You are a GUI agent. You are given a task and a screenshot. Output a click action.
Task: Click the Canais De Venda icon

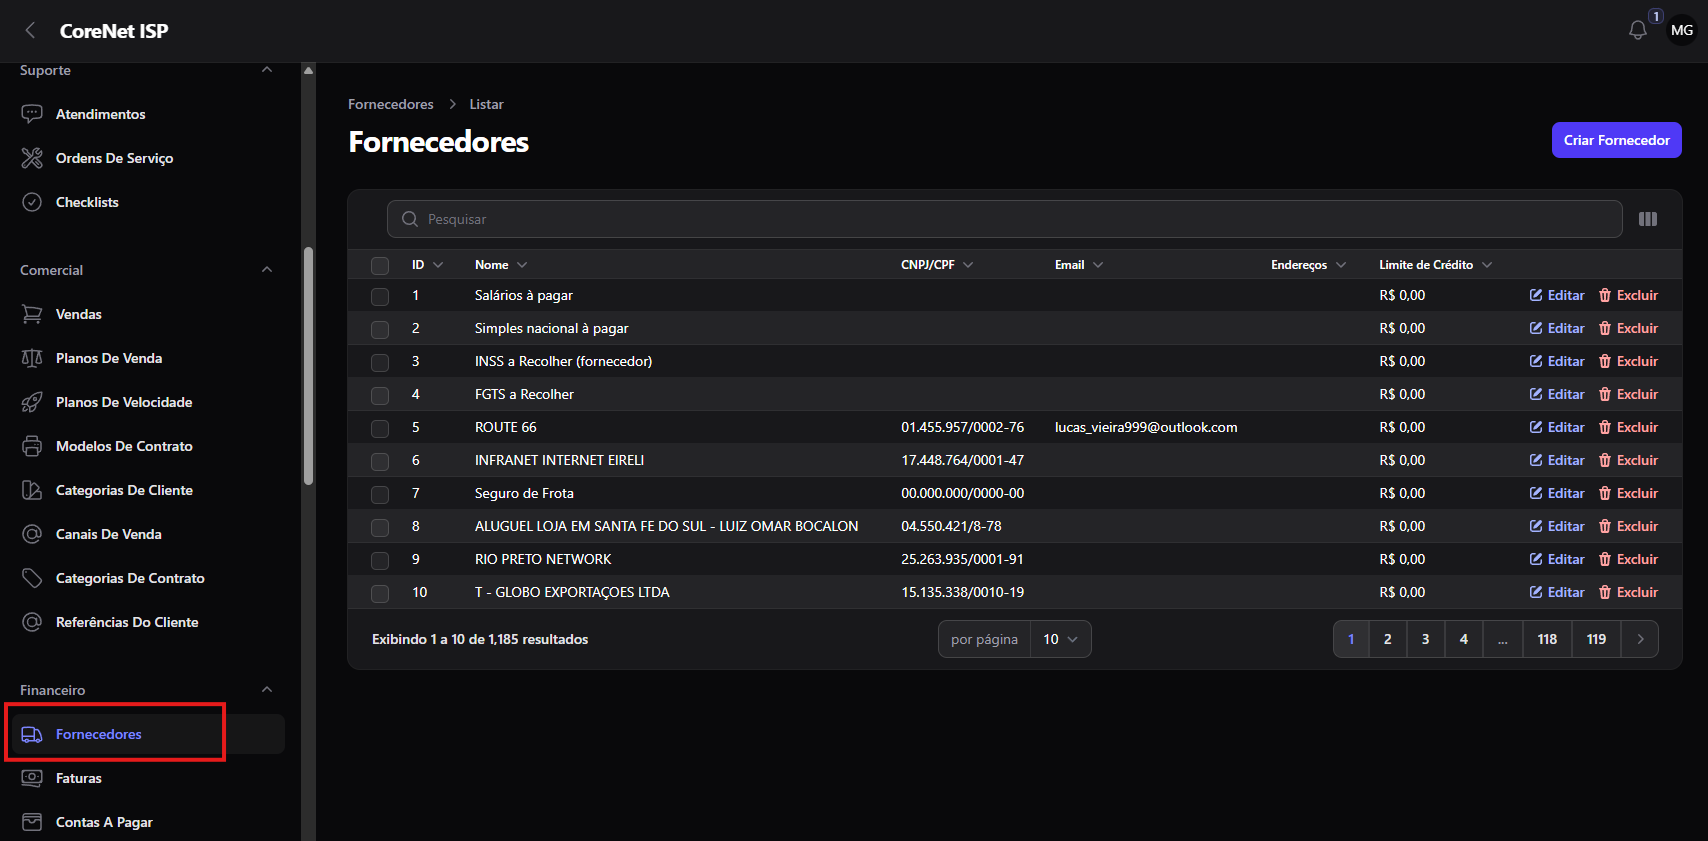32,534
